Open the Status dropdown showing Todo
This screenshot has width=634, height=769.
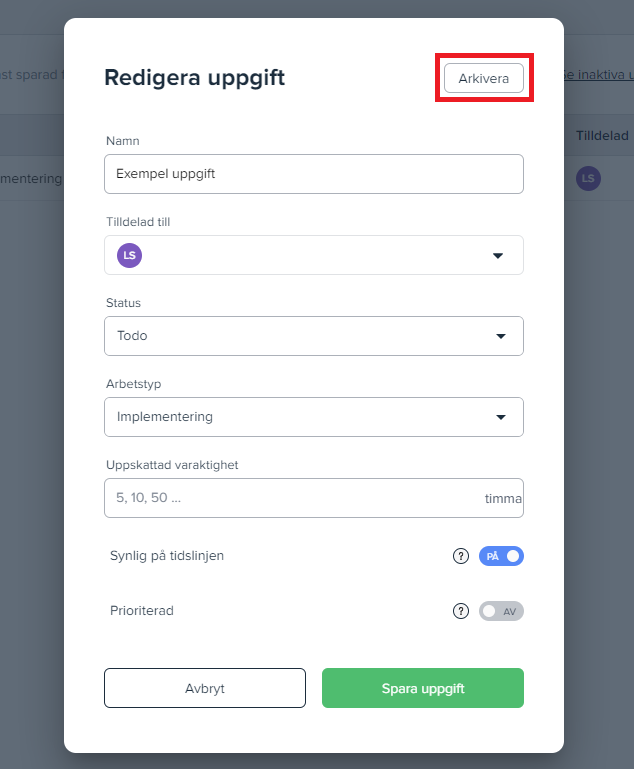pyautogui.click(x=313, y=336)
